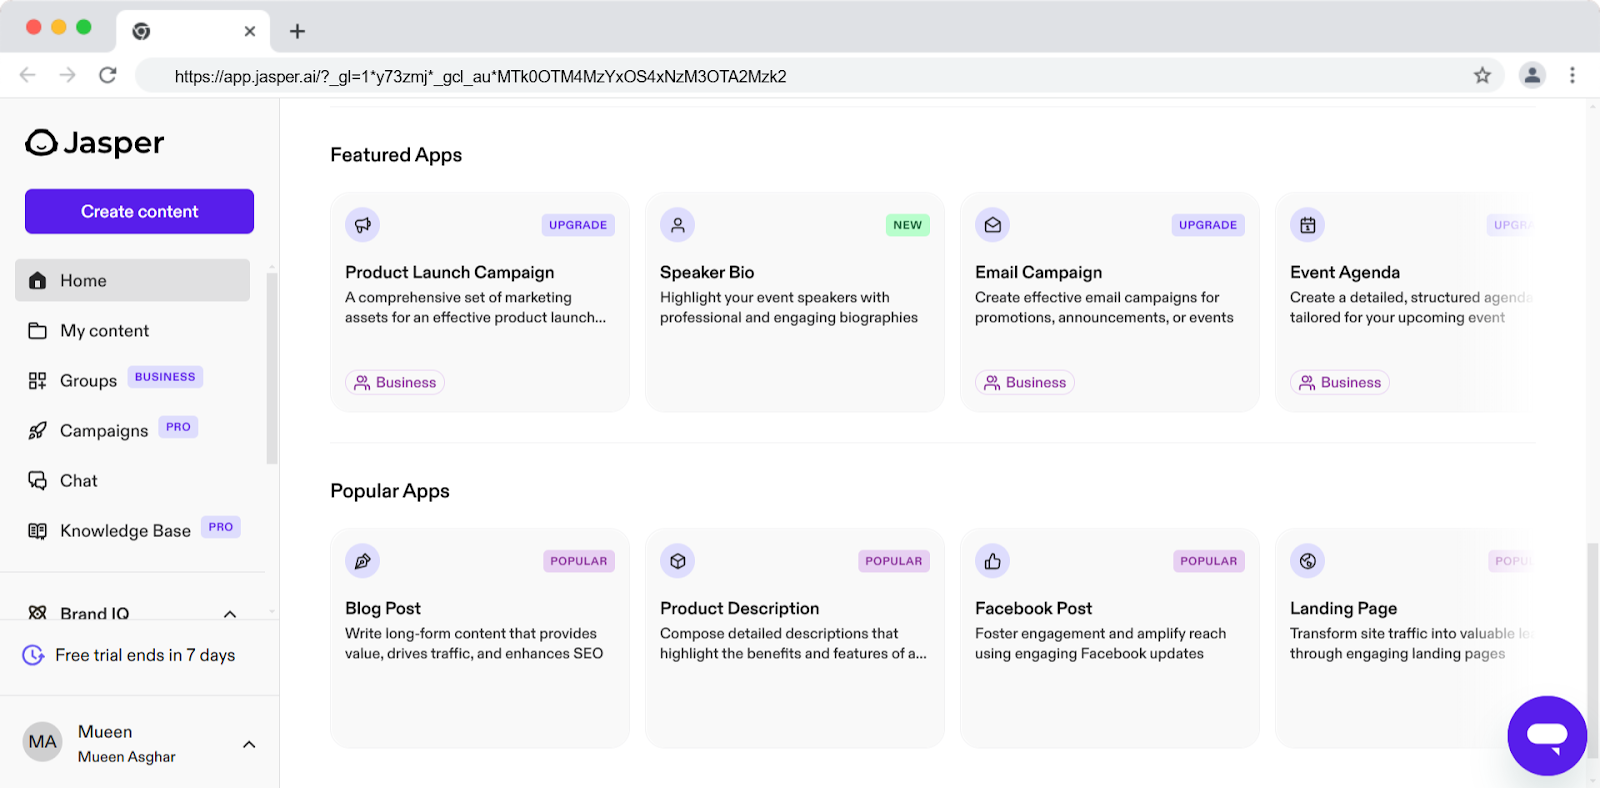Viewport: 1600px width, 788px height.
Task: Click the Chat bubbles icon
Action: (x=38, y=480)
